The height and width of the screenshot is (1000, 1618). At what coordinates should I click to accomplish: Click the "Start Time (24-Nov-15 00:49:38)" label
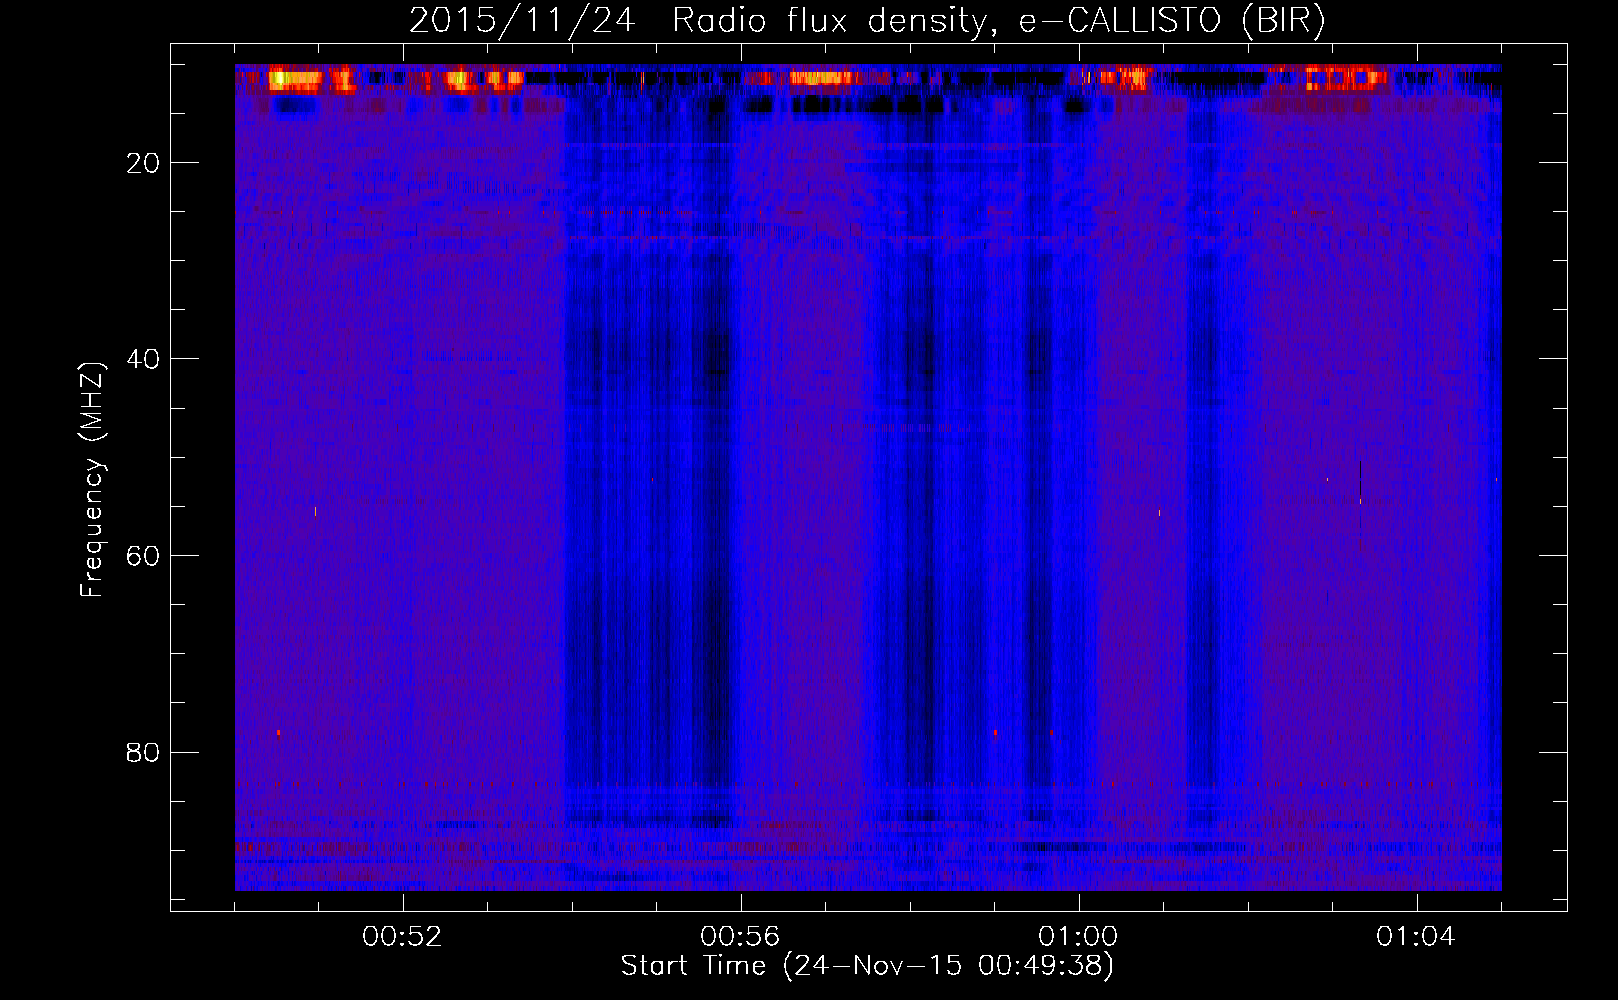coord(867,966)
